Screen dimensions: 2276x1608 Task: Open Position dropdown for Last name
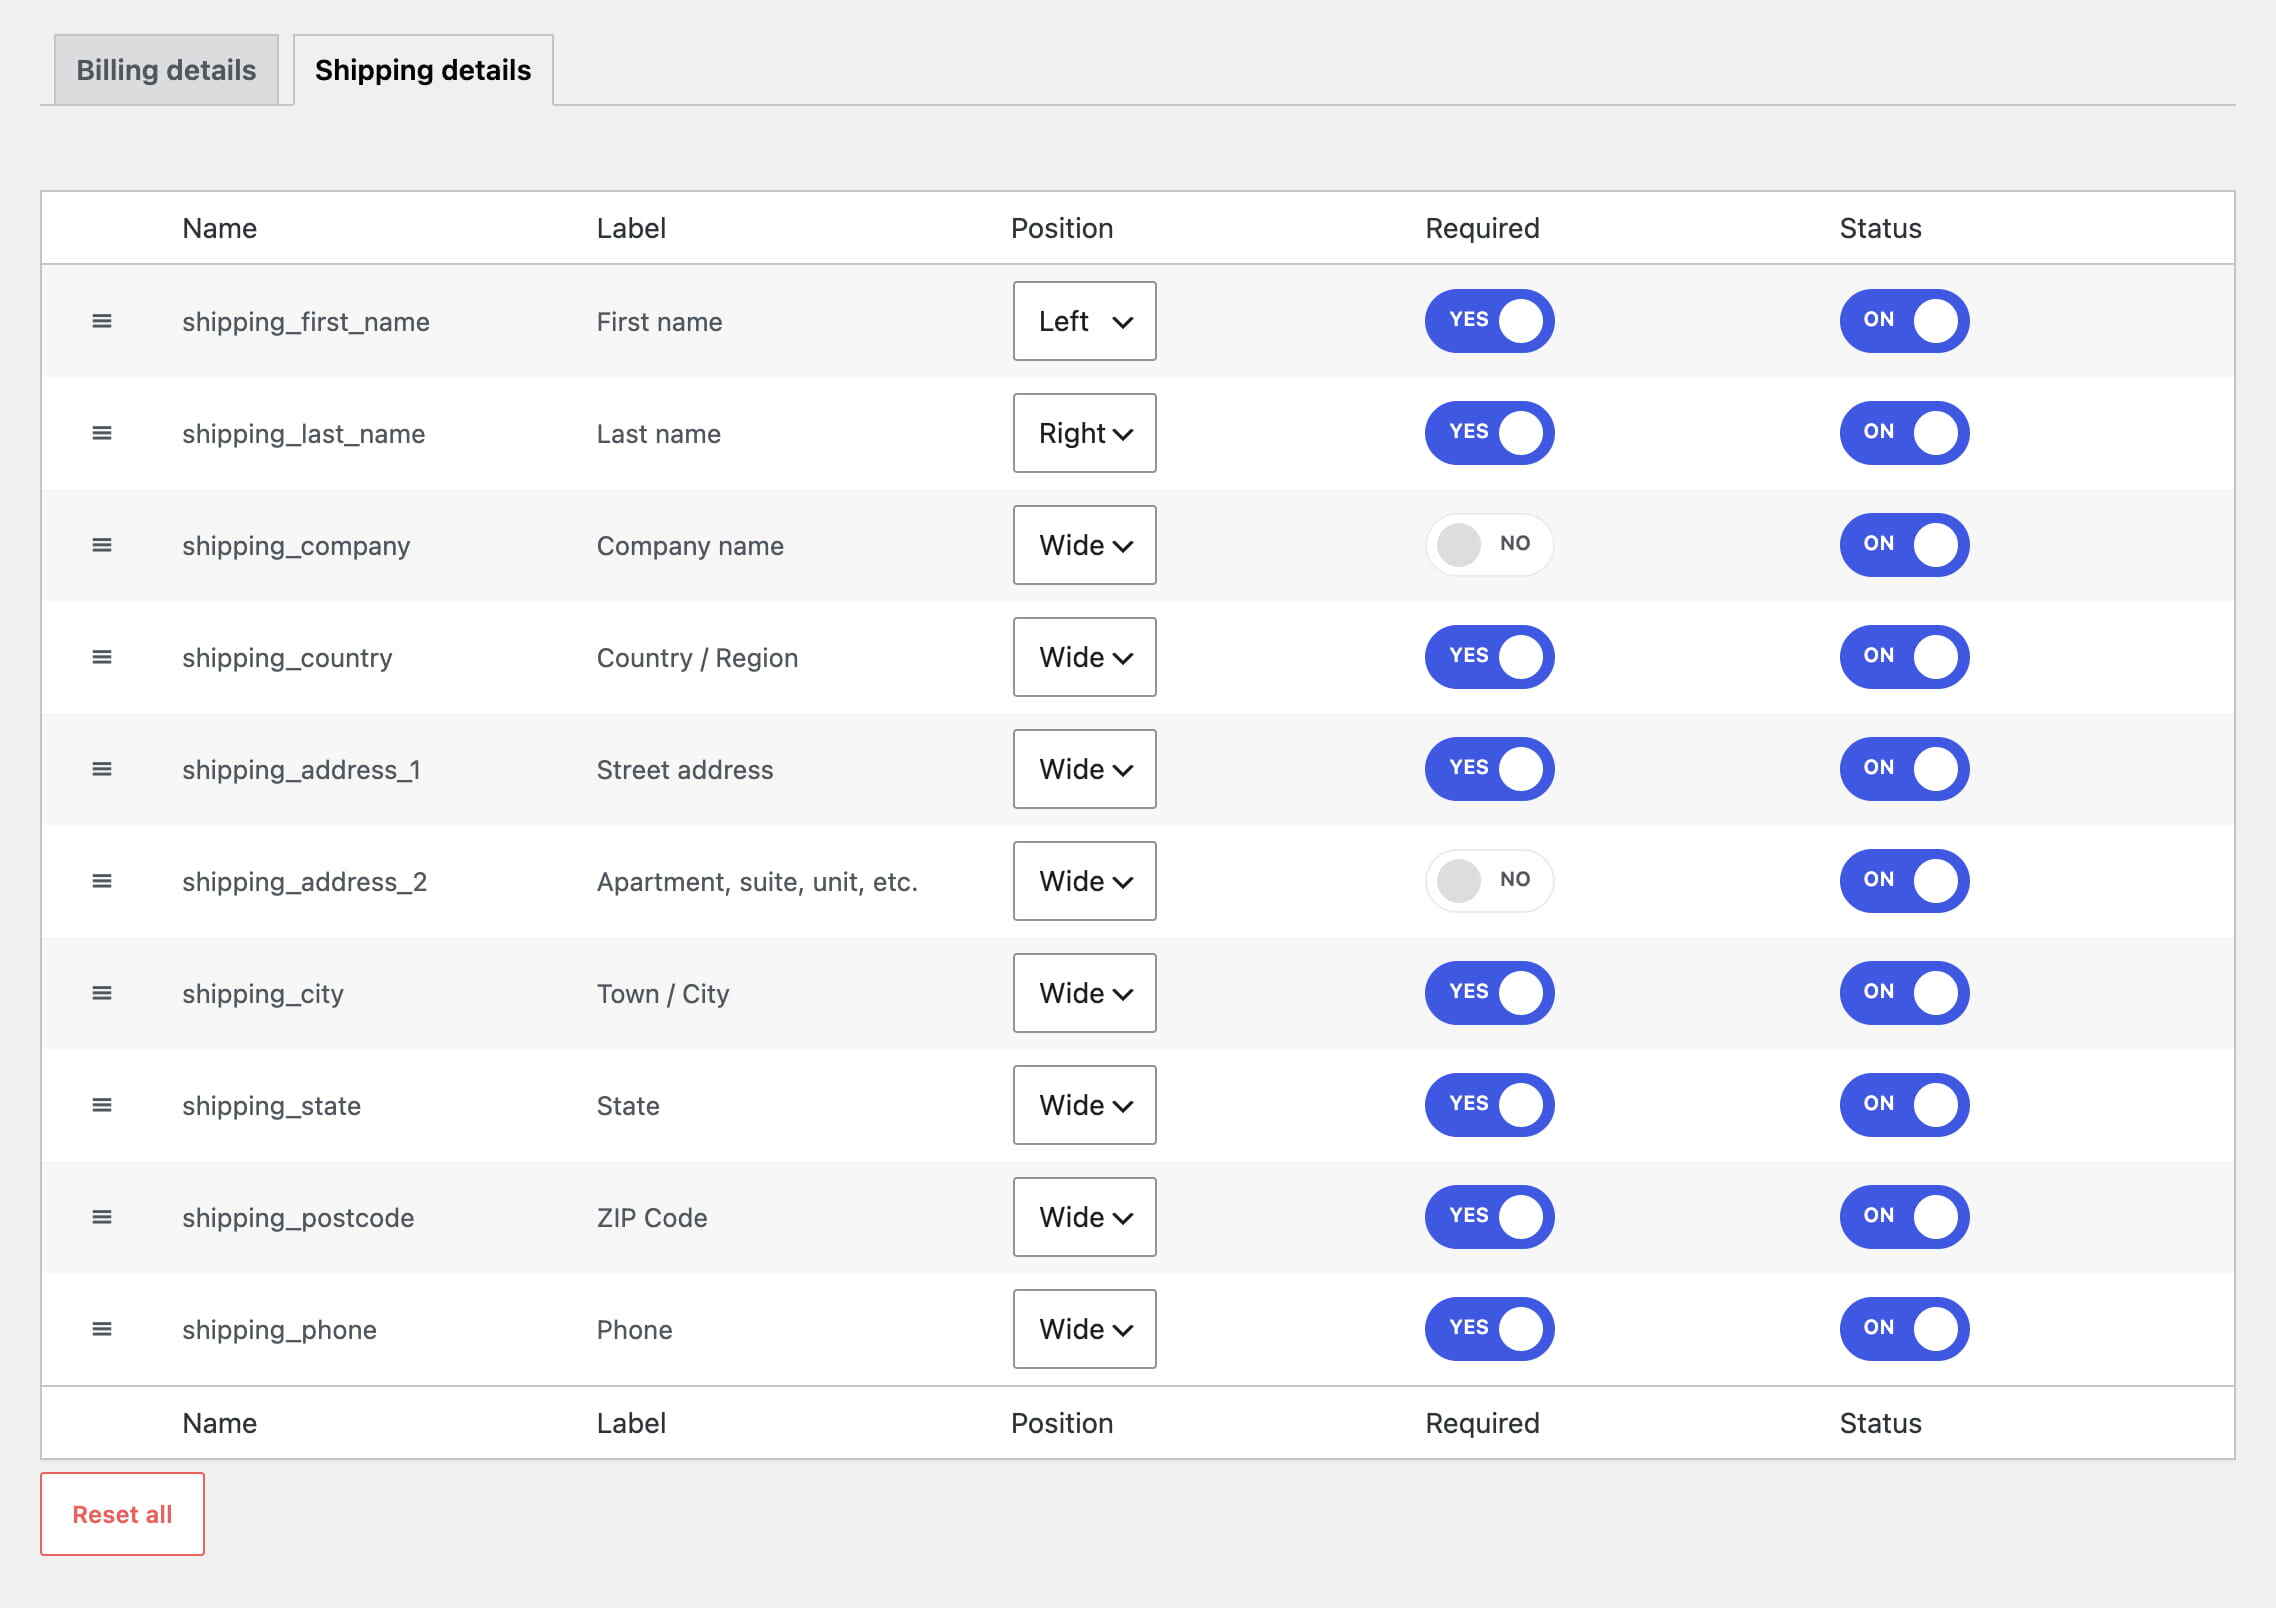(x=1084, y=433)
